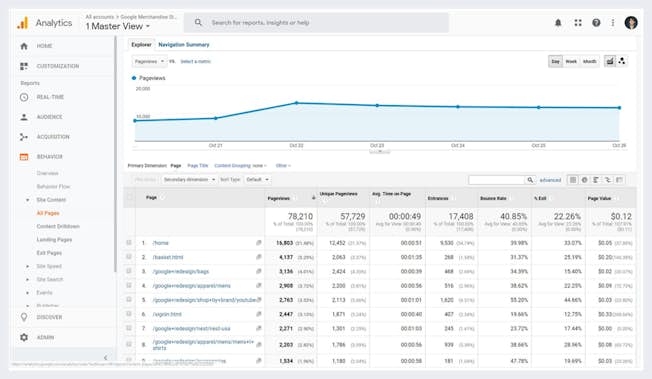Check the select-all checkbox in table header

pyautogui.click(x=129, y=197)
